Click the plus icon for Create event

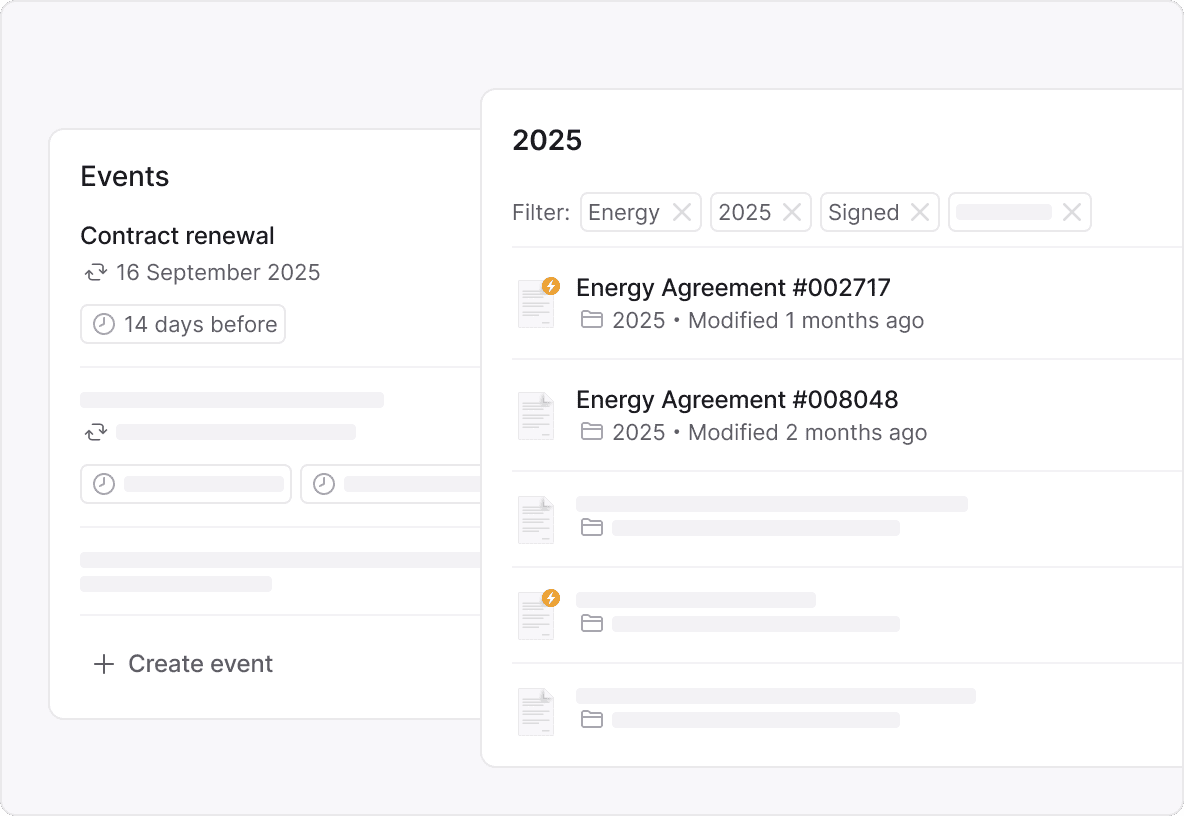[x=103, y=664]
